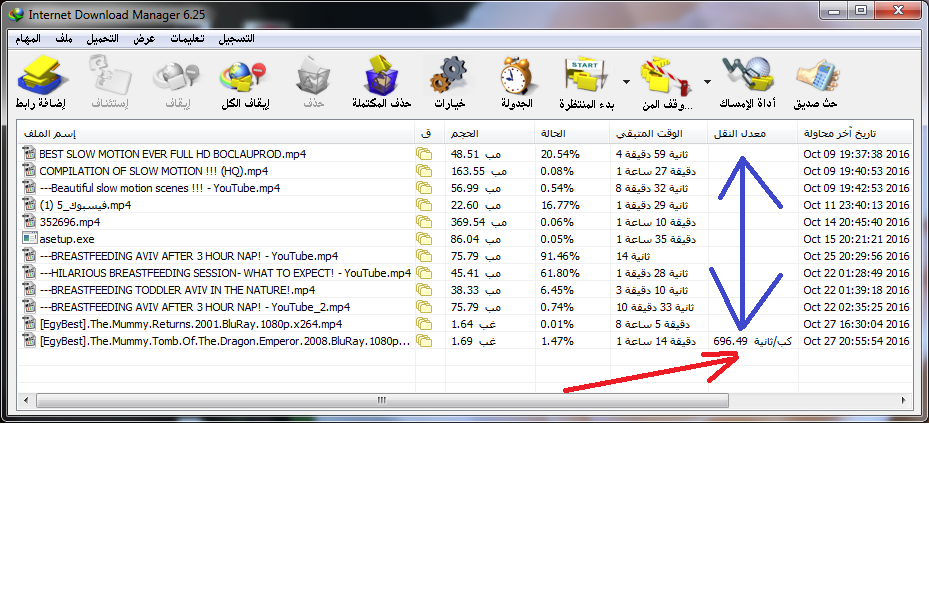
Task: Click the Delete (حذف) toolbar icon
Action: (313, 75)
